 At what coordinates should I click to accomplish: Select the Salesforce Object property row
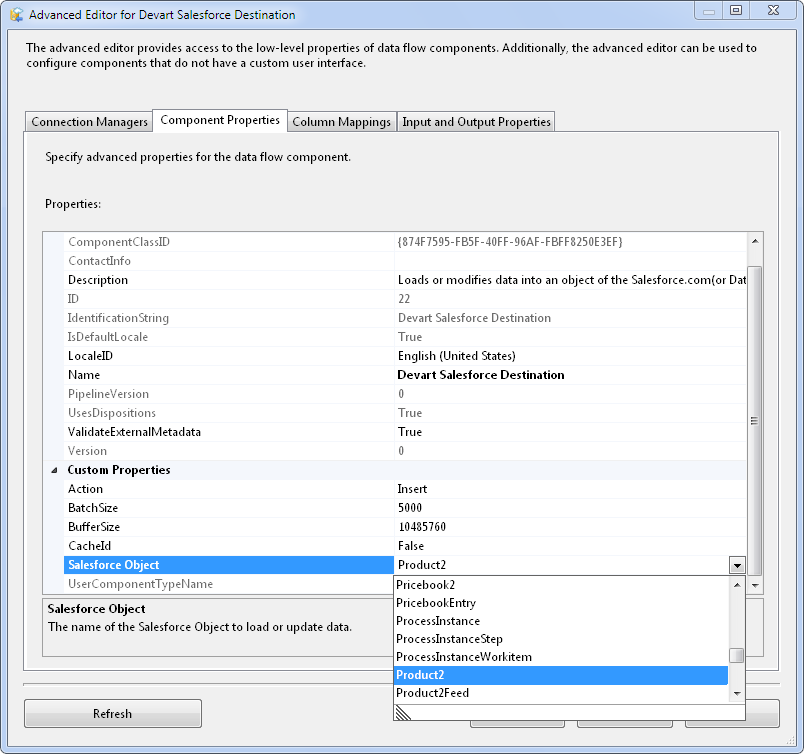[x=229, y=565]
